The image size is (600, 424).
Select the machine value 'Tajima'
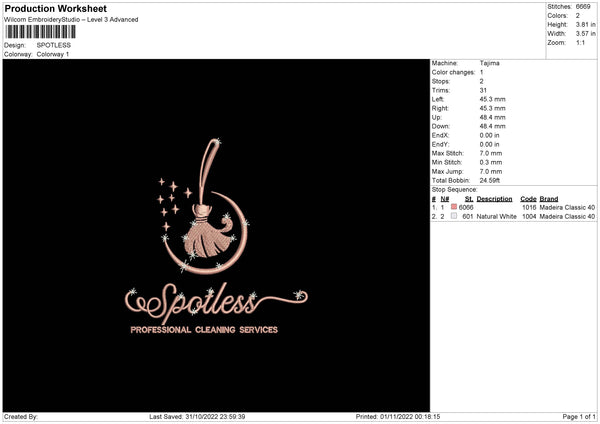(x=489, y=63)
